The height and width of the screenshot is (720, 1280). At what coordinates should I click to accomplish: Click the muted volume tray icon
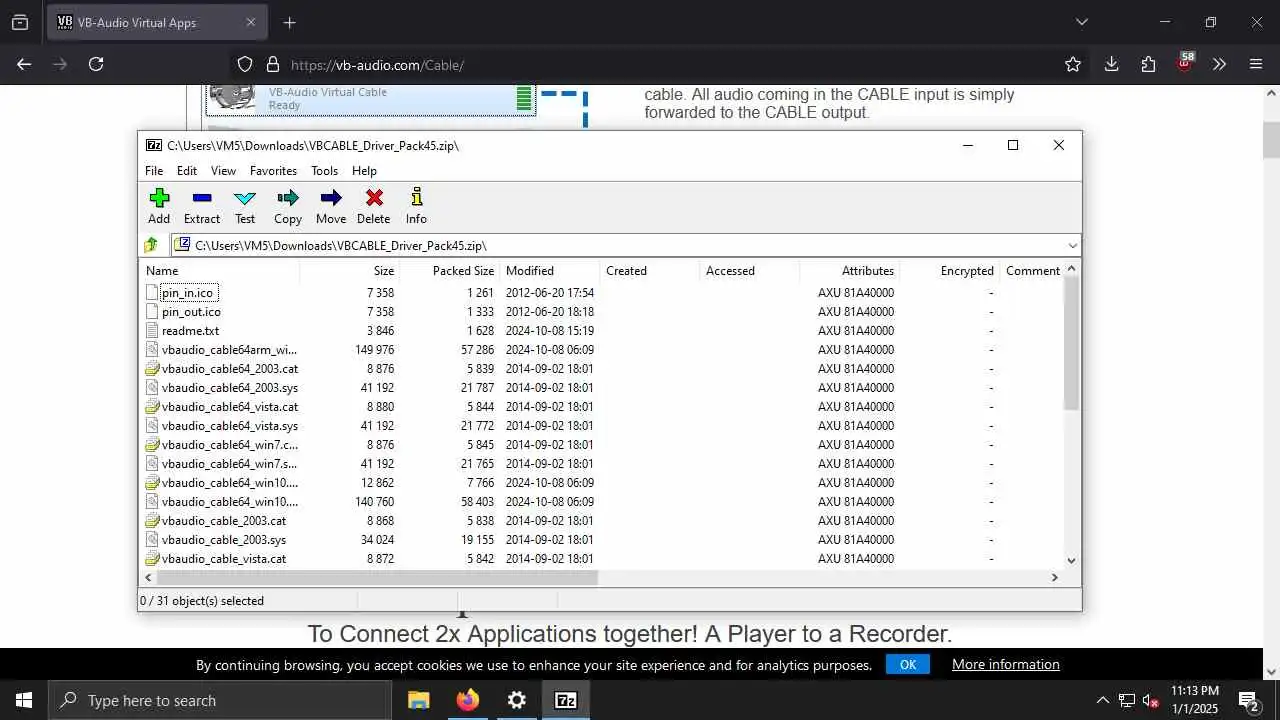click(1151, 701)
